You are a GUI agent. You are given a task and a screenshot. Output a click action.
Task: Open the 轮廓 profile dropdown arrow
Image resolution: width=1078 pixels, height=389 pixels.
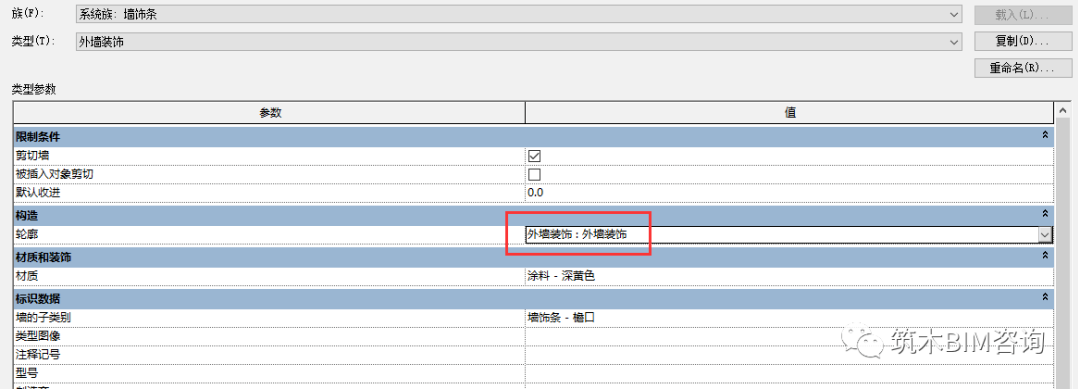pyautogui.click(x=1045, y=234)
